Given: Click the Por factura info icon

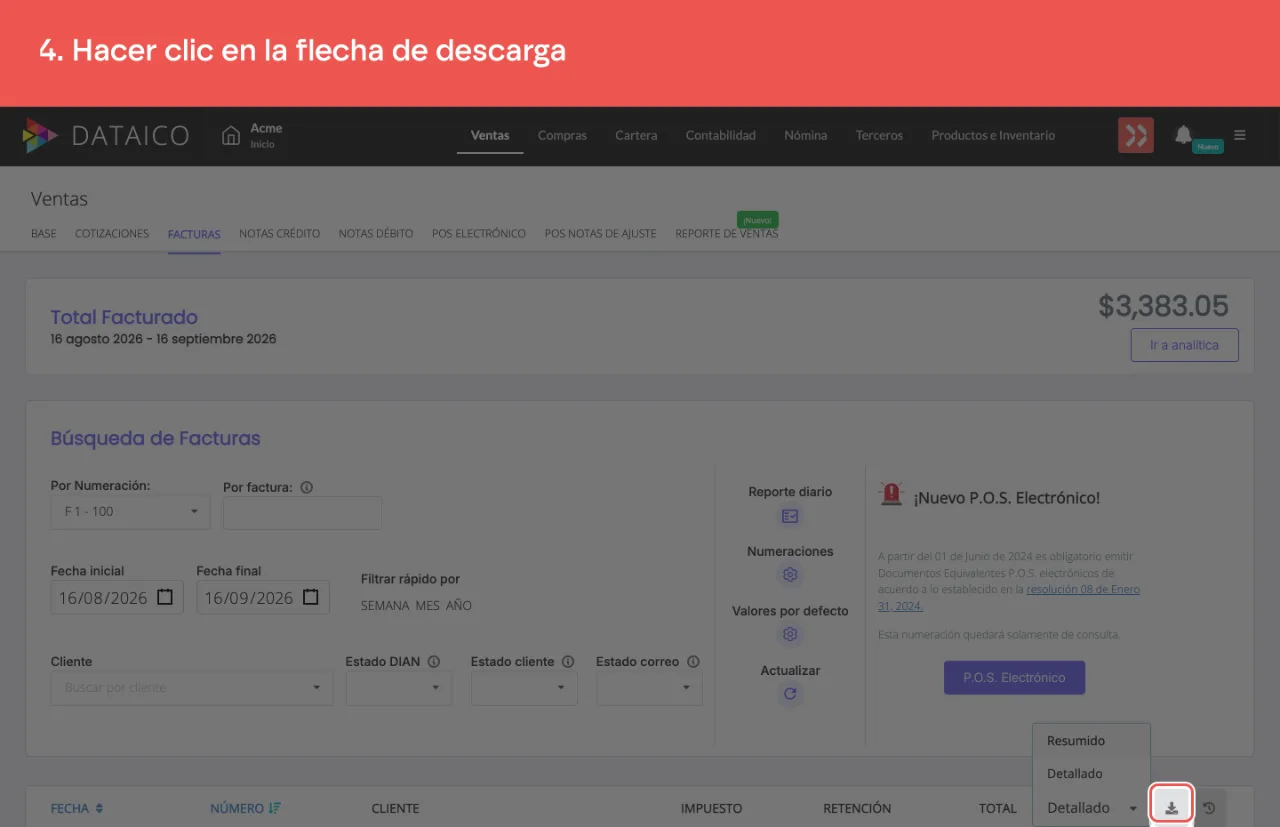Looking at the screenshot, I should point(307,488).
